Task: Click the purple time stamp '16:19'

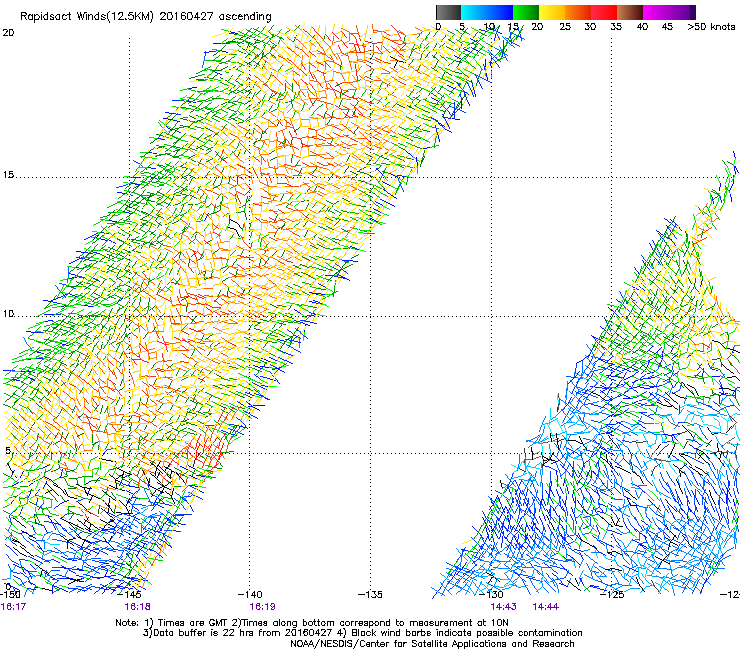Action: (x=262, y=607)
